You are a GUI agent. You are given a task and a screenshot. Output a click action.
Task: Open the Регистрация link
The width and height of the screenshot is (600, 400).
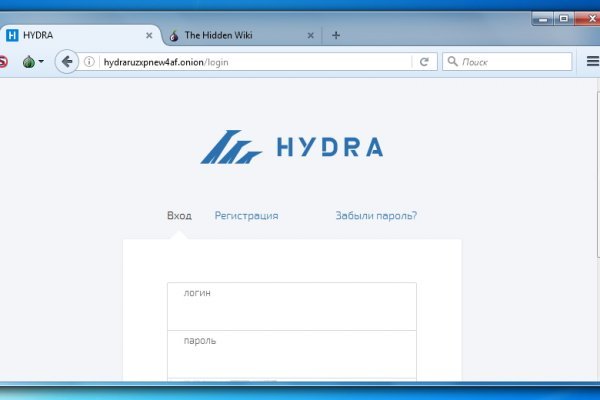pyautogui.click(x=246, y=215)
